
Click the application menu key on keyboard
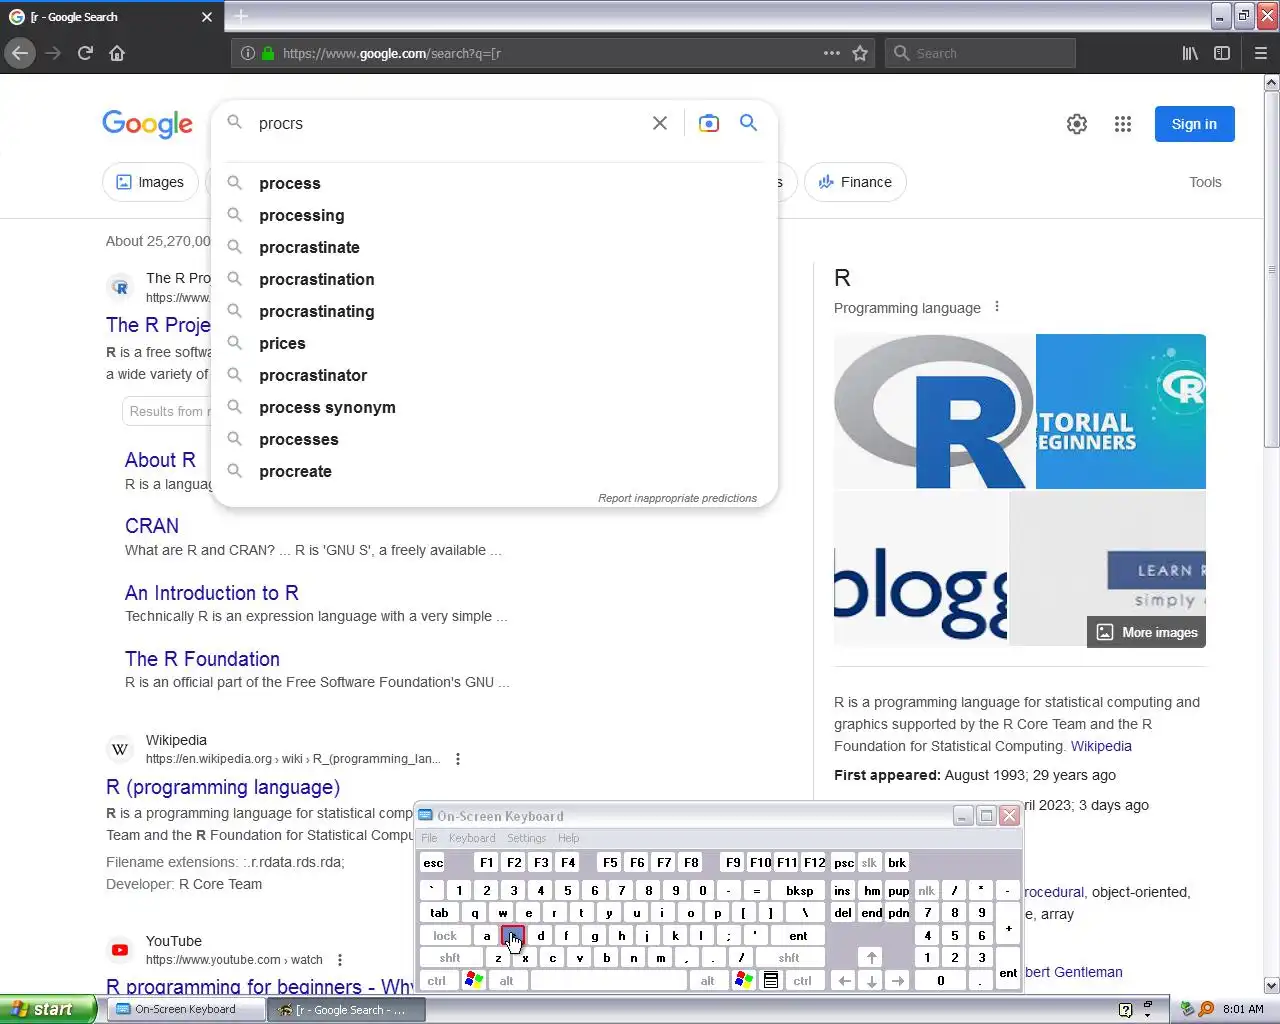[x=771, y=981]
